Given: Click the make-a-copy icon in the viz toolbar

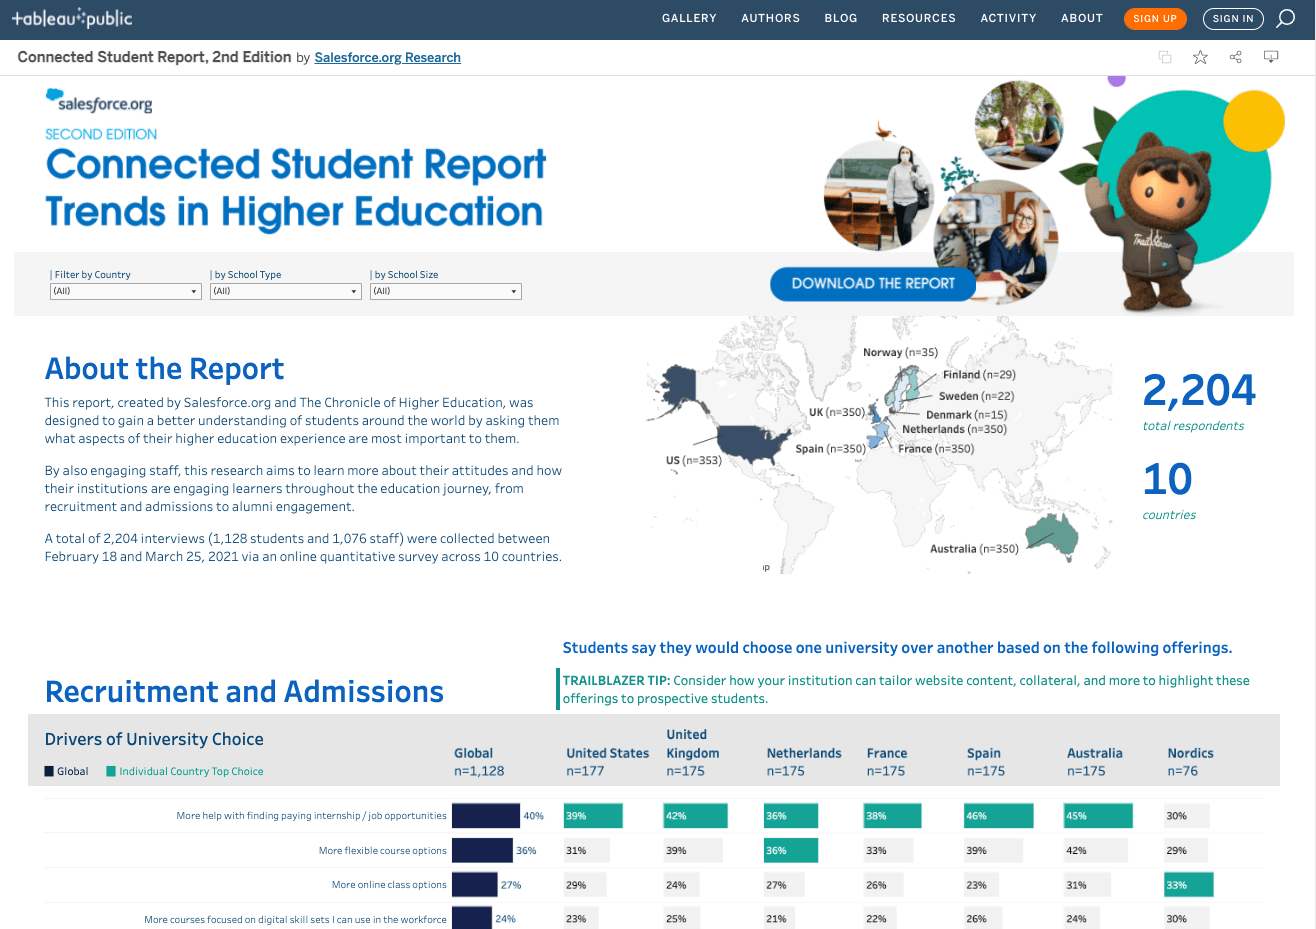Looking at the screenshot, I should click(x=1165, y=57).
